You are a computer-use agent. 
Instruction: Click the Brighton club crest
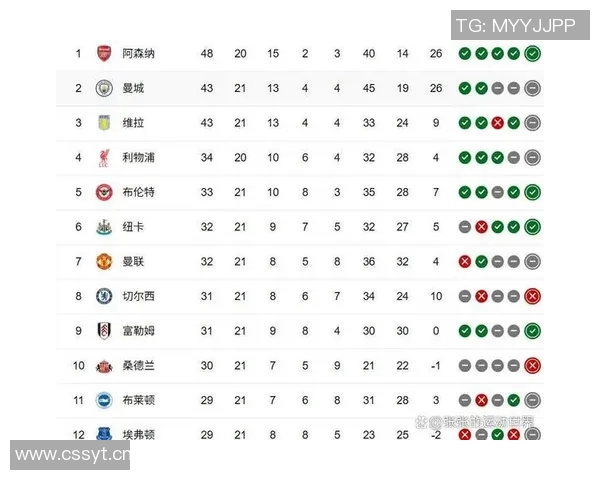104,400
